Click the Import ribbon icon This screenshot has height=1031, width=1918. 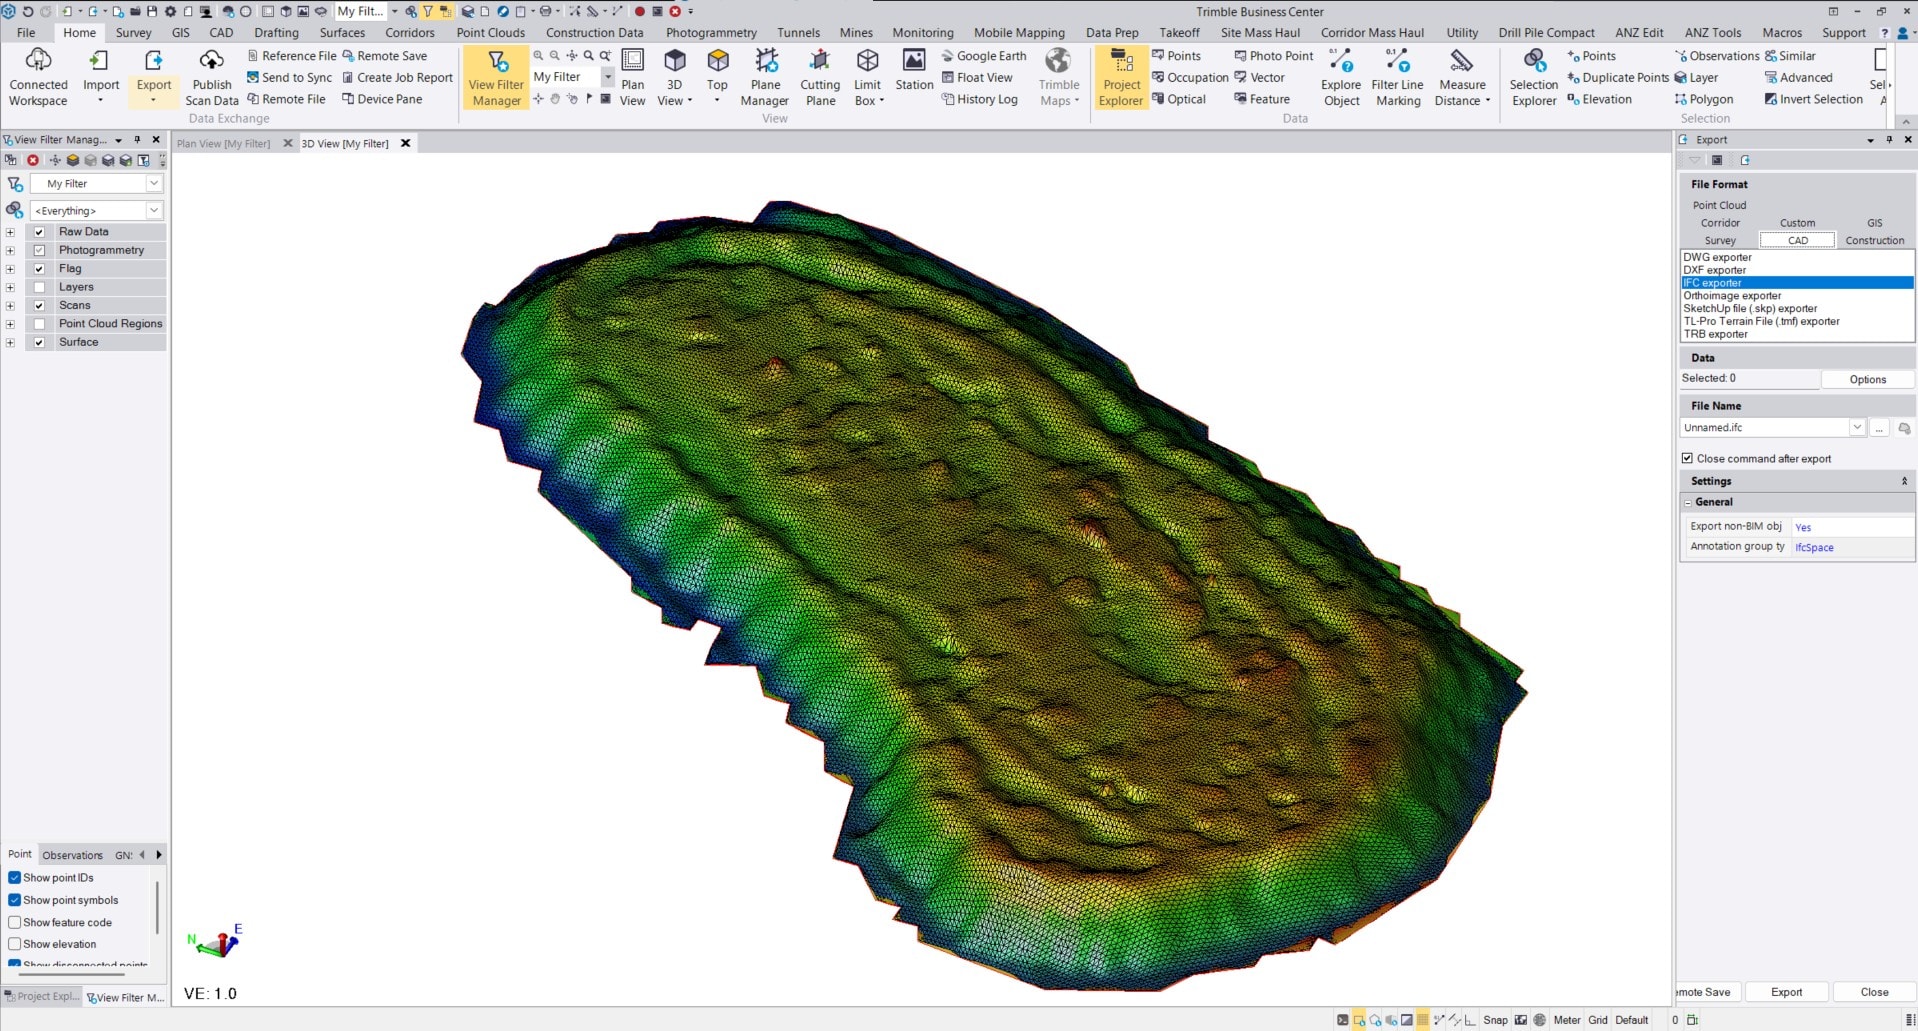tap(100, 77)
